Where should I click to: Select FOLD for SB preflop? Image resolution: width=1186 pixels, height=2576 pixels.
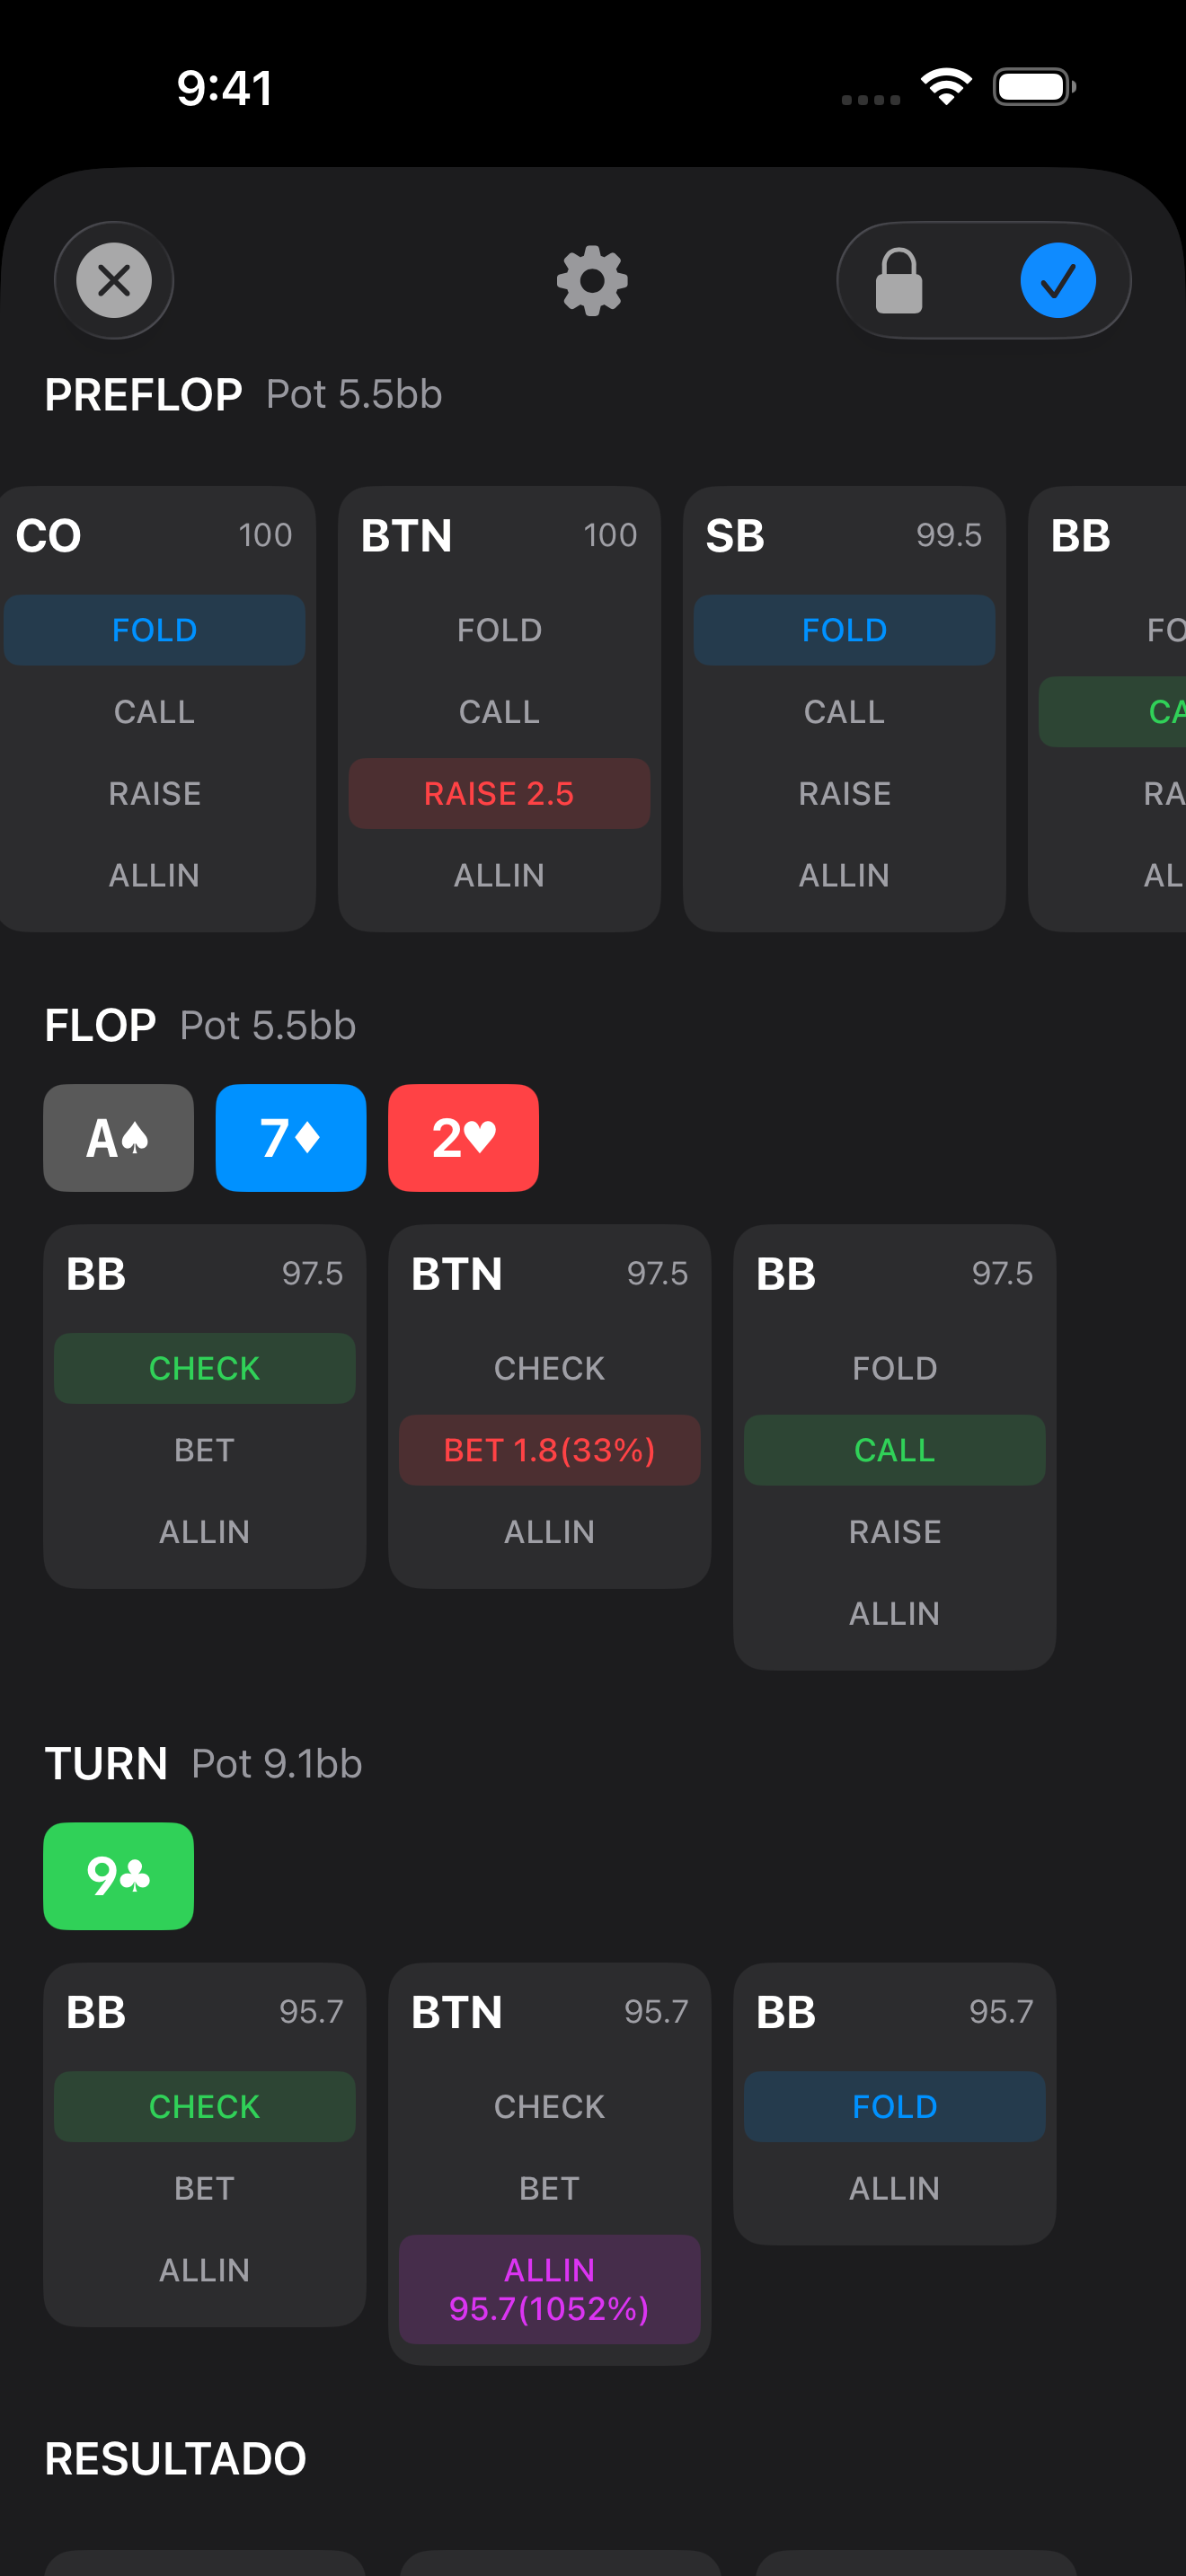[x=844, y=630]
